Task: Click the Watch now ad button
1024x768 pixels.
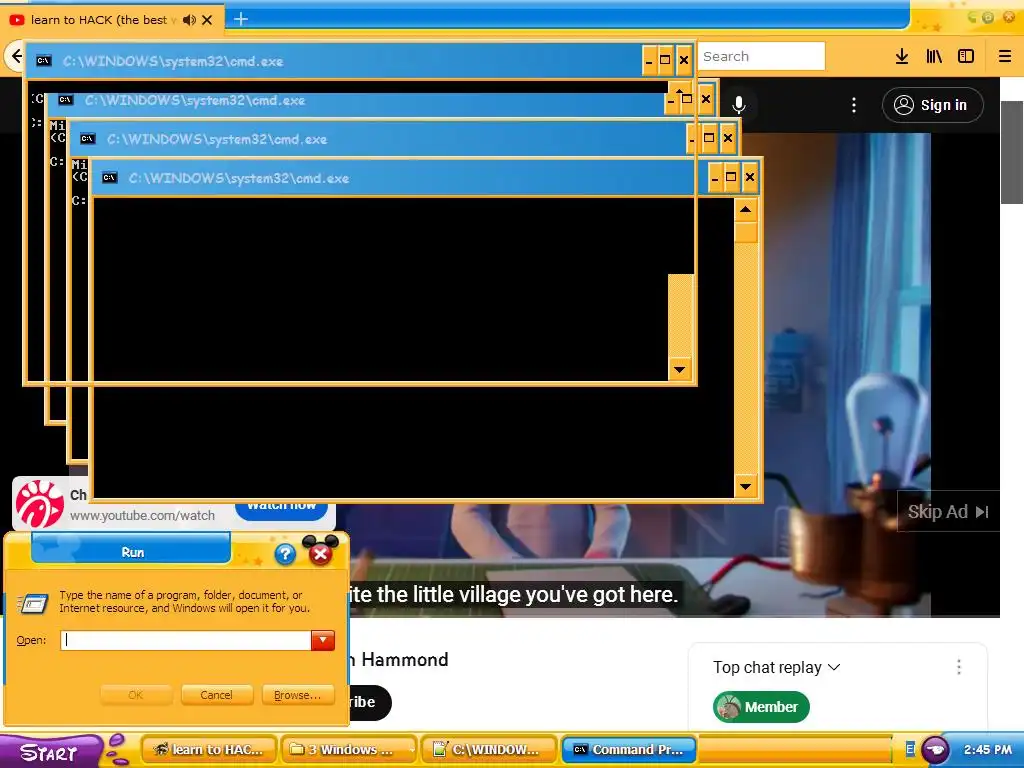Action: [281, 510]
